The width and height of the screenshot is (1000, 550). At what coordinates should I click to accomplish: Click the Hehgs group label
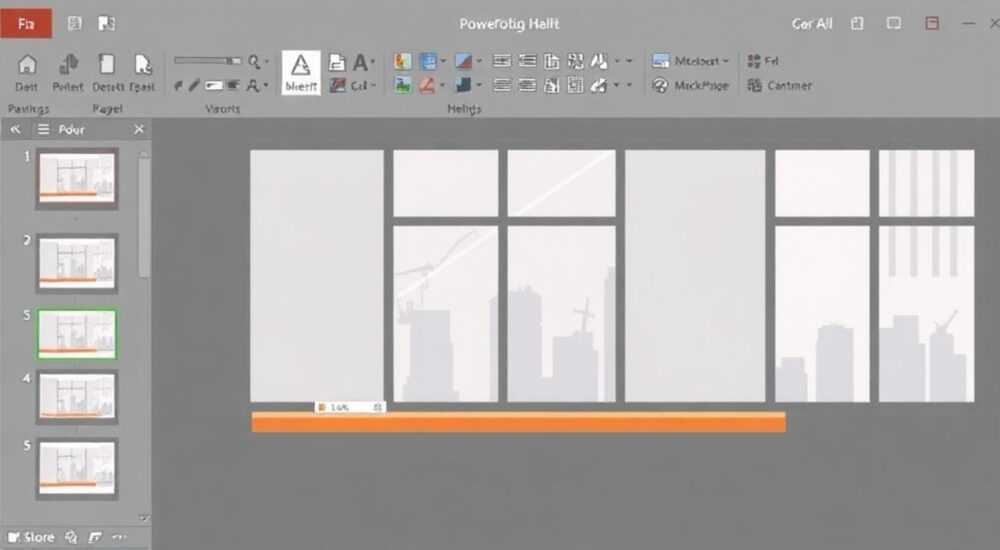click(464, 109)
